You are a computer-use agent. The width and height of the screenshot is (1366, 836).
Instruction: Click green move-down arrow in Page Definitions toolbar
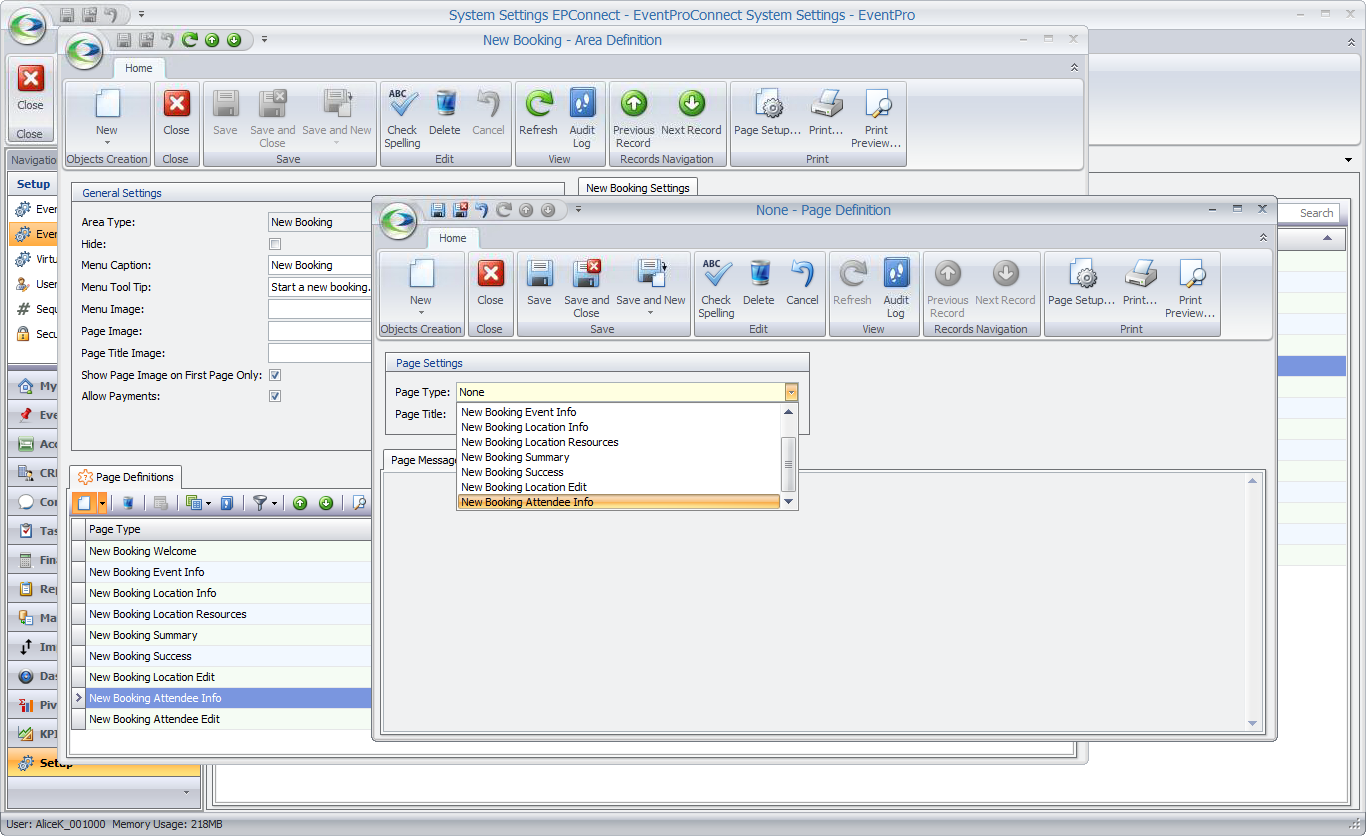tap(326, 503)
